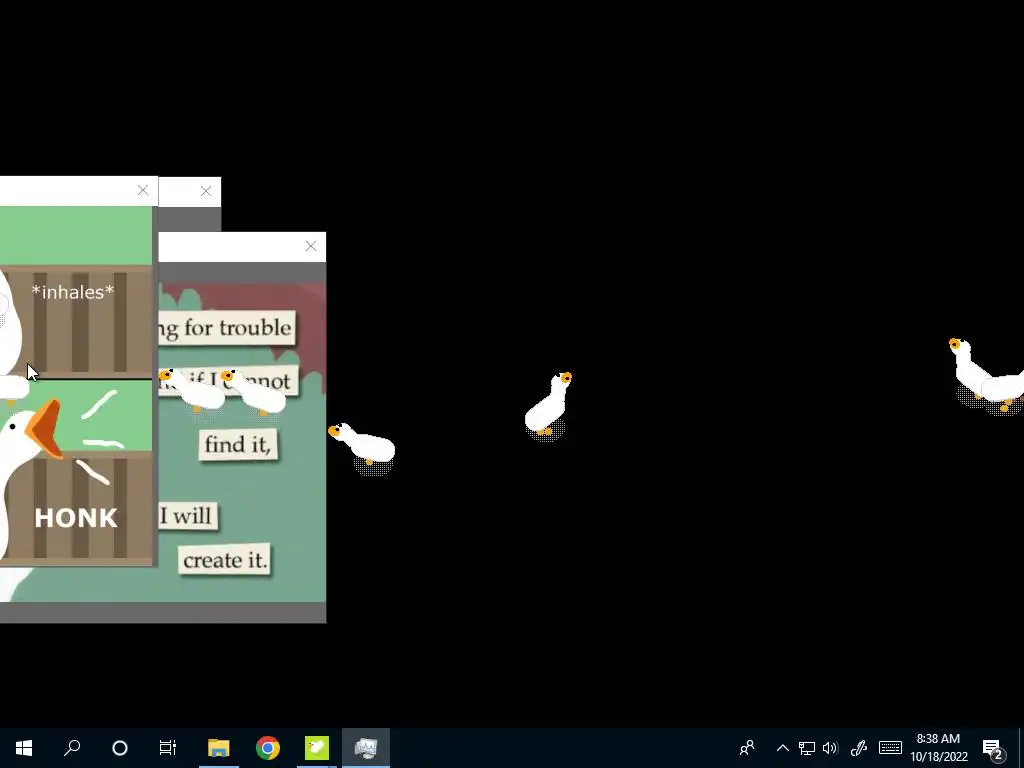Open network status icon
Screen dimensions: 1024x768
tap(807, 748)
